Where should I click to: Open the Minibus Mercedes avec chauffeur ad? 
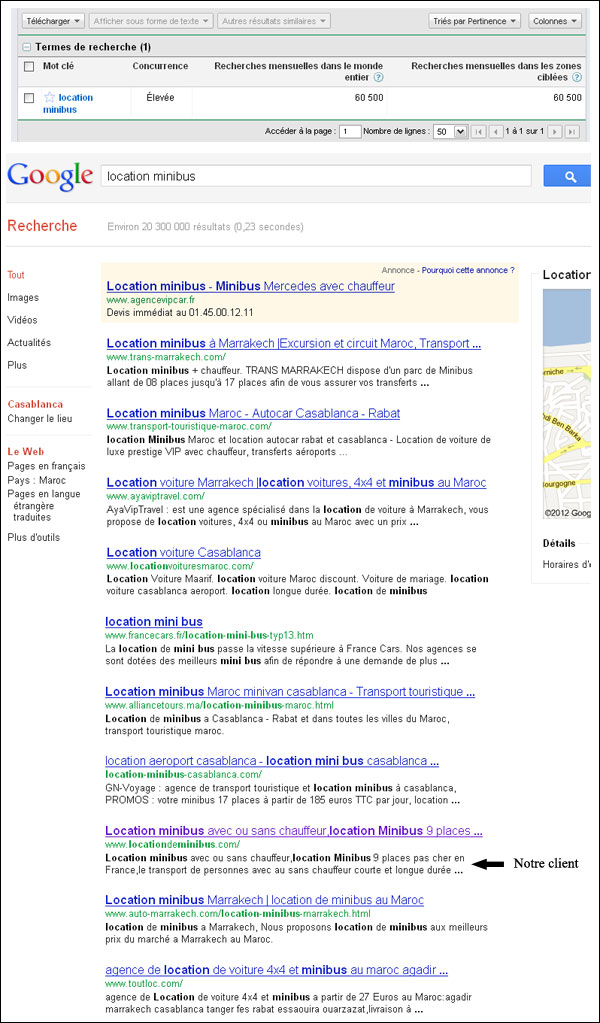tap(250, 286)
